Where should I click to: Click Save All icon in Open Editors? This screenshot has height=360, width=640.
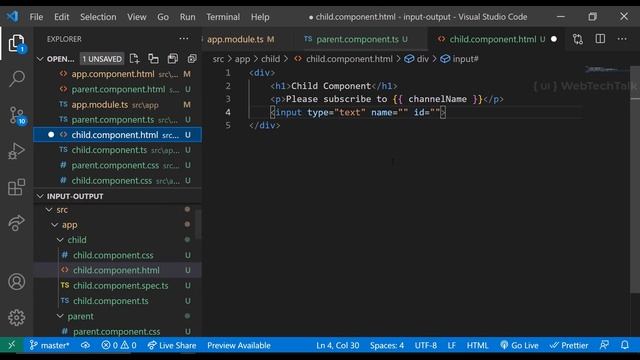173,59
